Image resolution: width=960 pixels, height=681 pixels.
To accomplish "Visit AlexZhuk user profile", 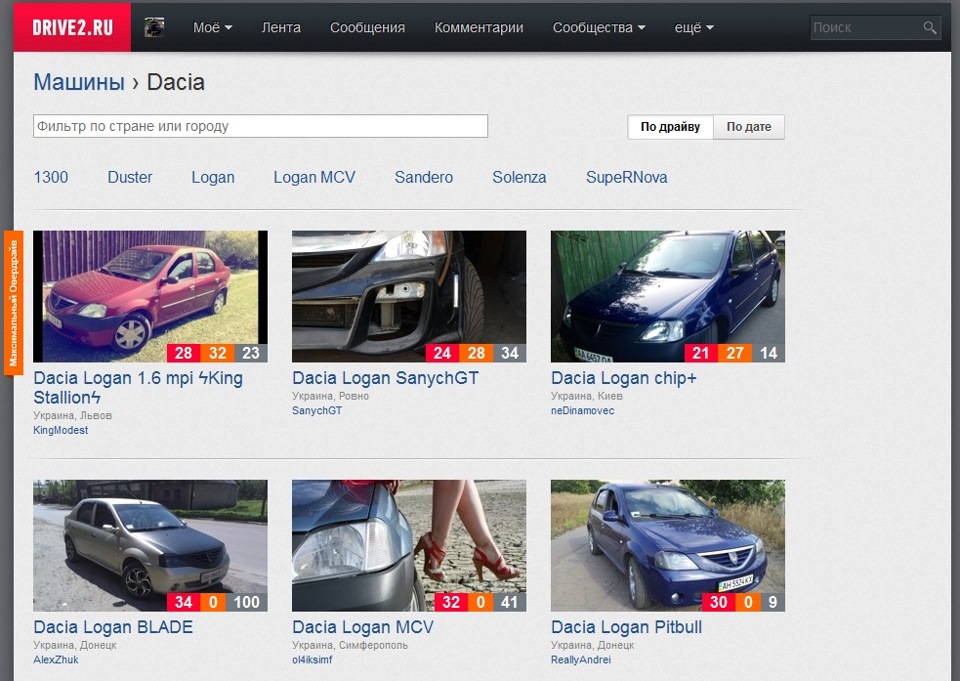I will coord(56,660).
